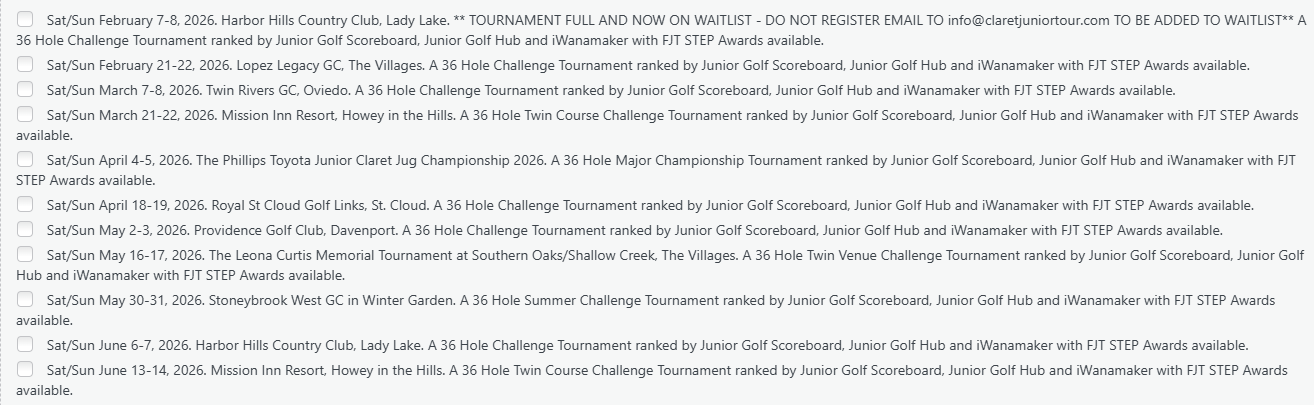Image resolution: width=1314 pixels, height=405 pixels.
Task: Tick the February 21-22 Lopez Legacy checkbox
Action: pos(25,65)
